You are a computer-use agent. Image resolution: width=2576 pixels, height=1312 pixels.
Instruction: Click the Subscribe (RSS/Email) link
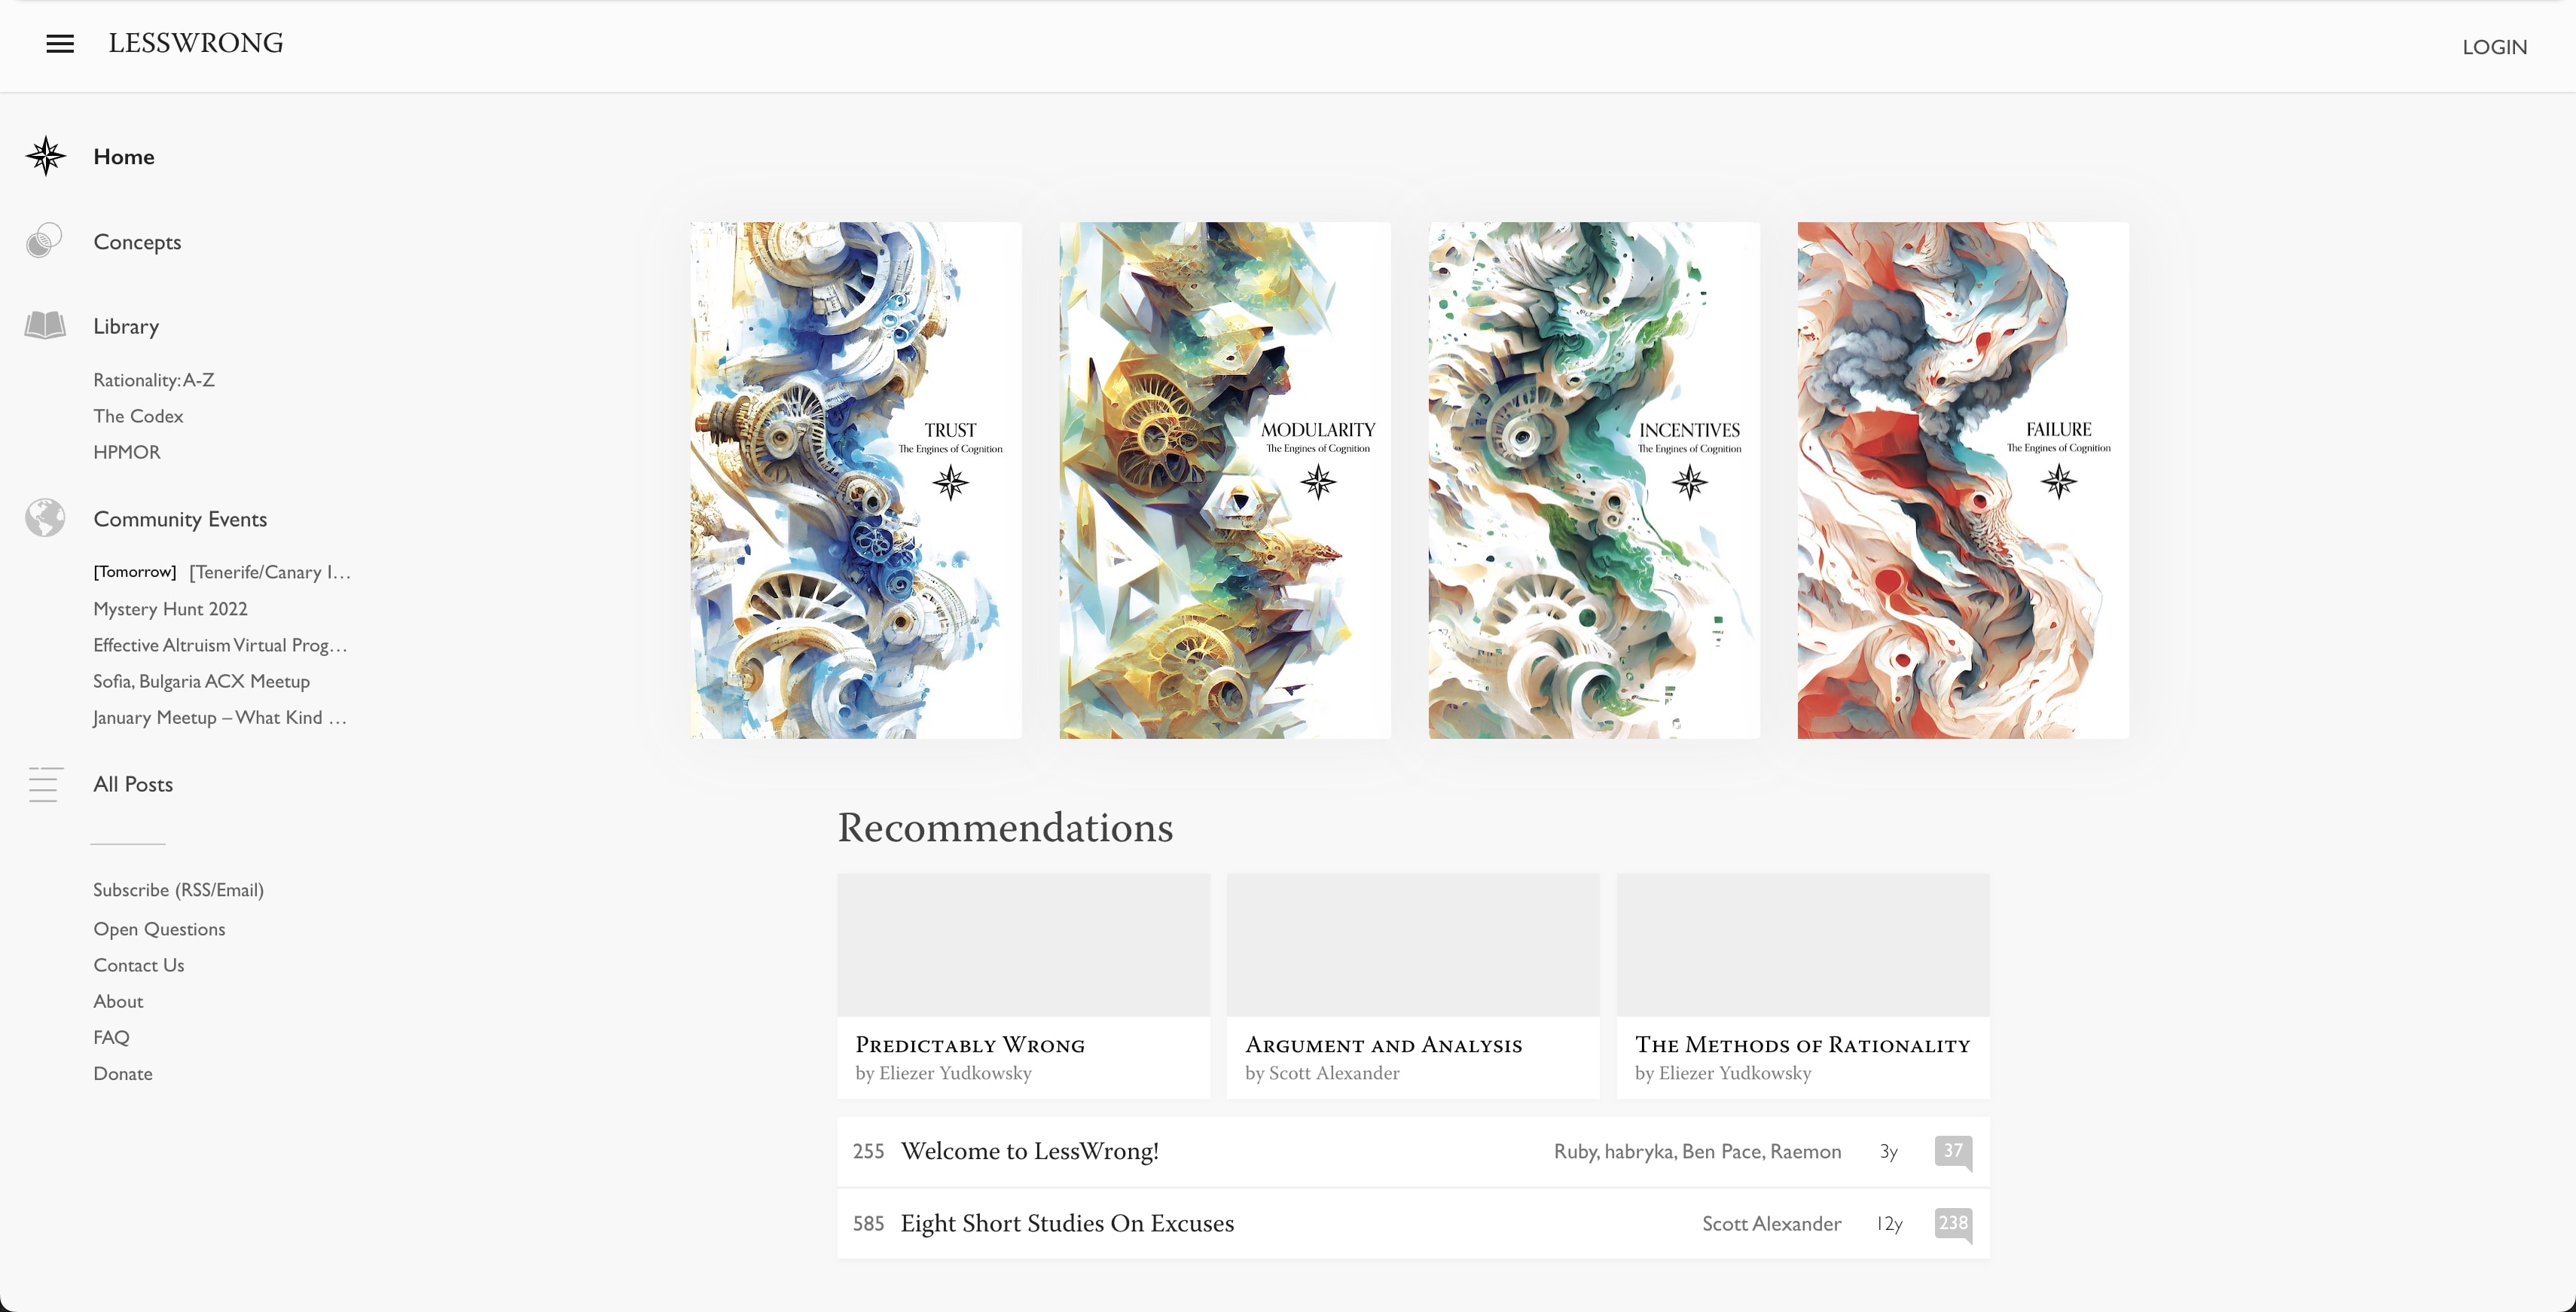pyautogui.click(x=178, y=890)
